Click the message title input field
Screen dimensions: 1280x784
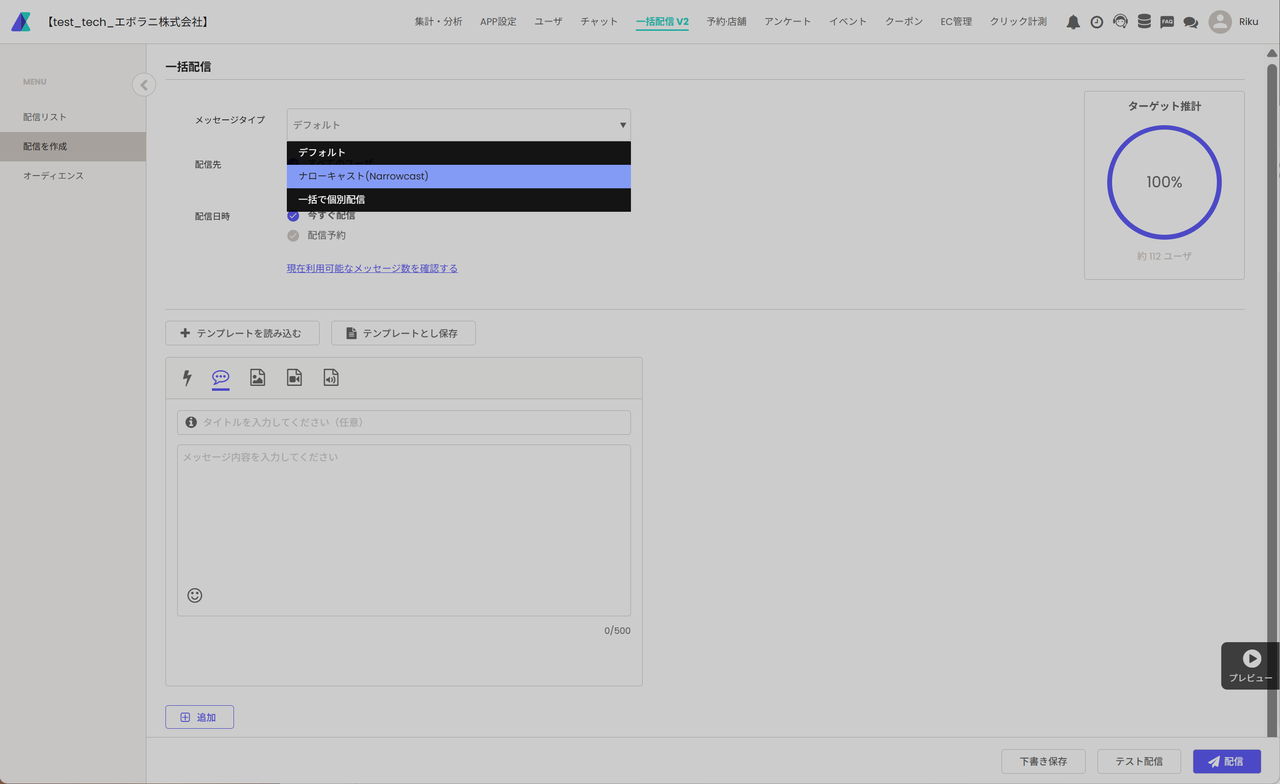click(x=410, y=422)
